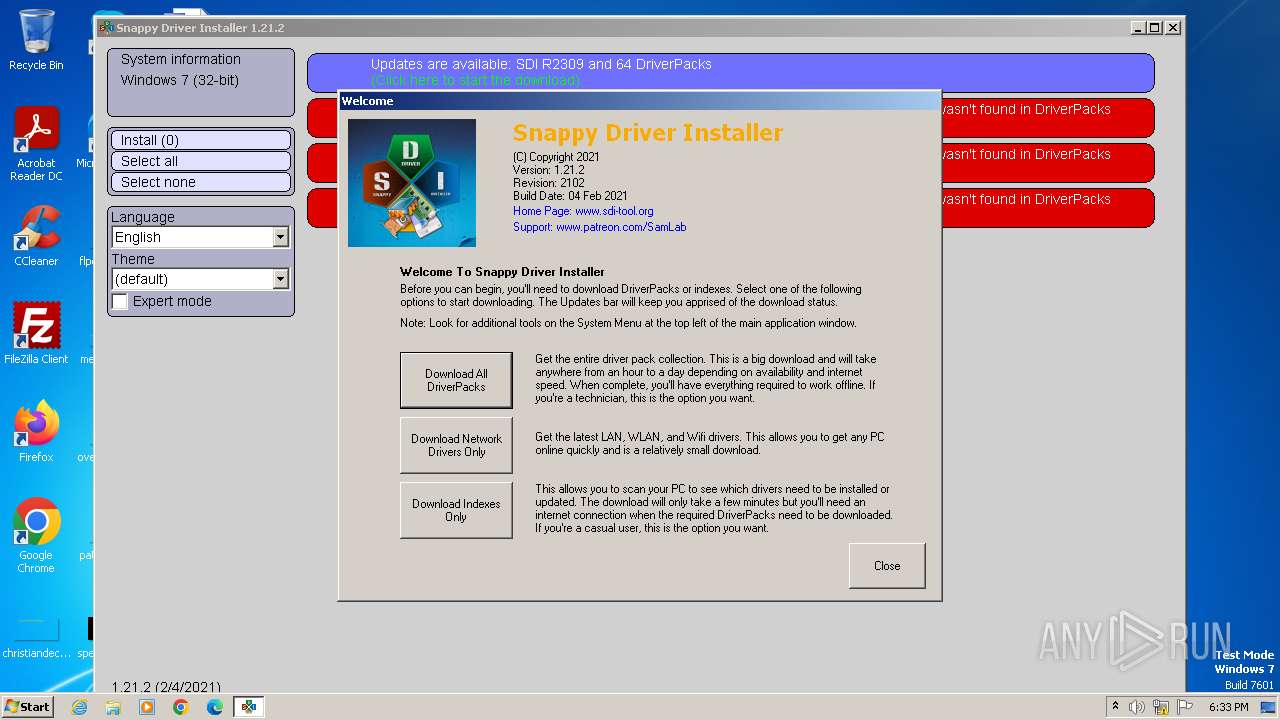Click the System information panel
Screen dimensions: 1280x720
201,82
